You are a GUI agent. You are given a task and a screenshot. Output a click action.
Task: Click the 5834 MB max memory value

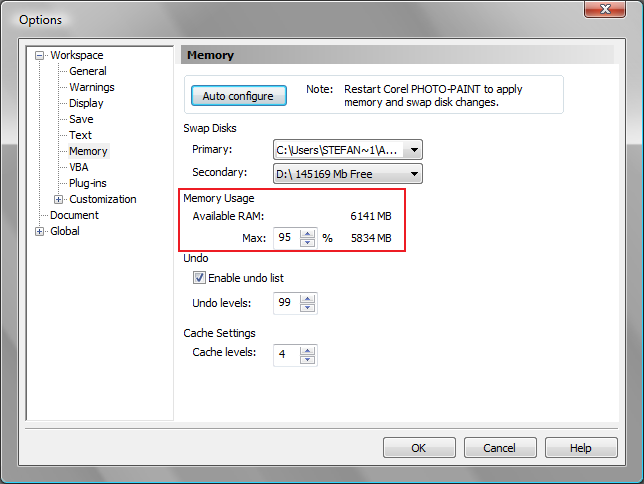pyautogui.click(x=371, y=238)
